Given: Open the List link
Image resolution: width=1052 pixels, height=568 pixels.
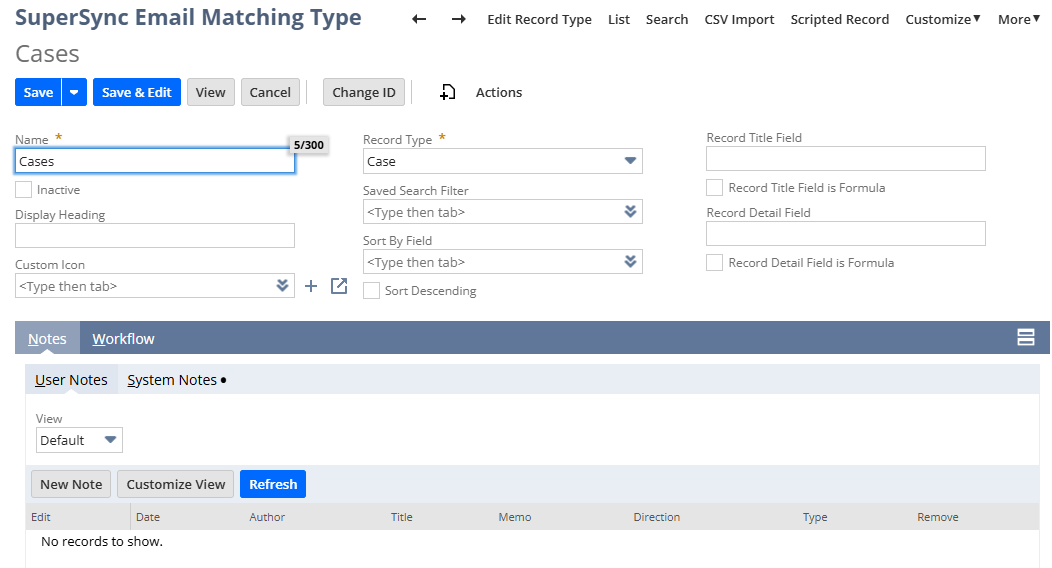Looking at the screenshot, I should coord(619,19).
